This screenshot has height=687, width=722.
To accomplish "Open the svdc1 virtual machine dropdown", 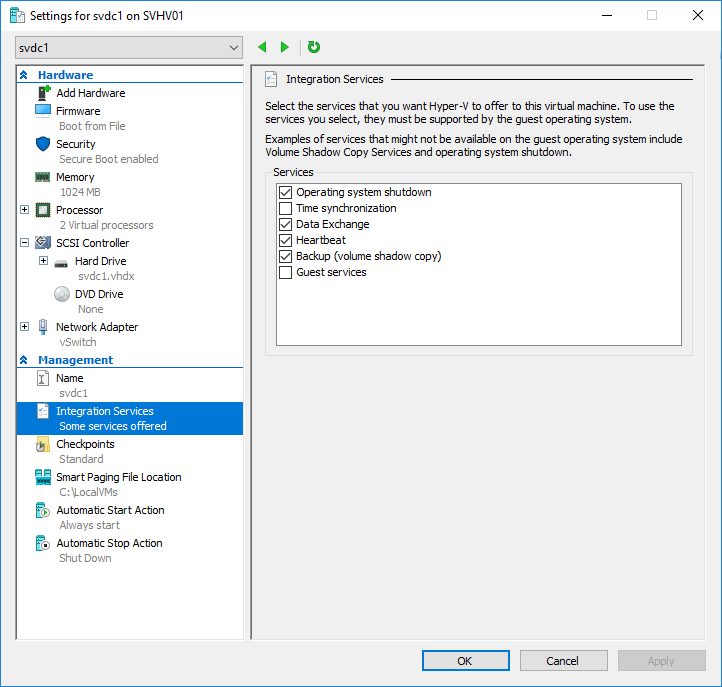I will (x=129, y=47).
